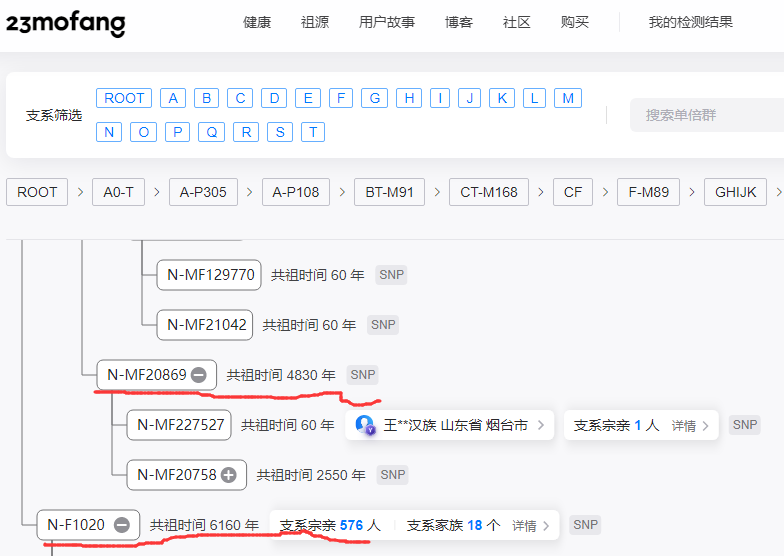Jump to A-P305 breadcrumb node
The width and height of the screenshot is (784, 556).
(204, 192)
